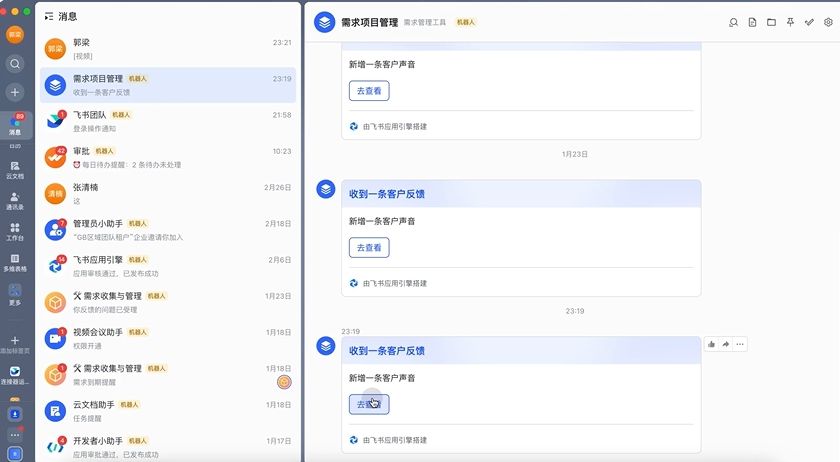Open 云文档 cloud docs in sidebar
840x462 pixels.
[15, 170]
